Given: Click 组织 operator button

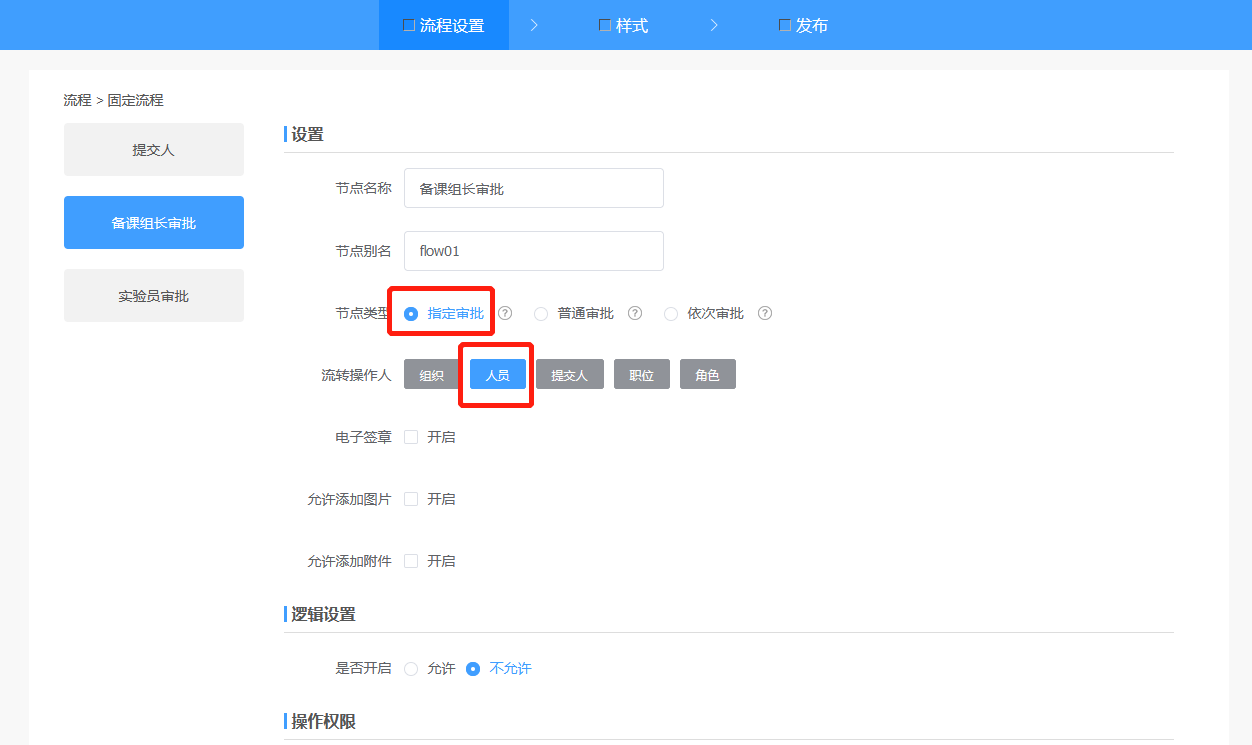Looking at the screenshot, I should [x=432, y=375].
